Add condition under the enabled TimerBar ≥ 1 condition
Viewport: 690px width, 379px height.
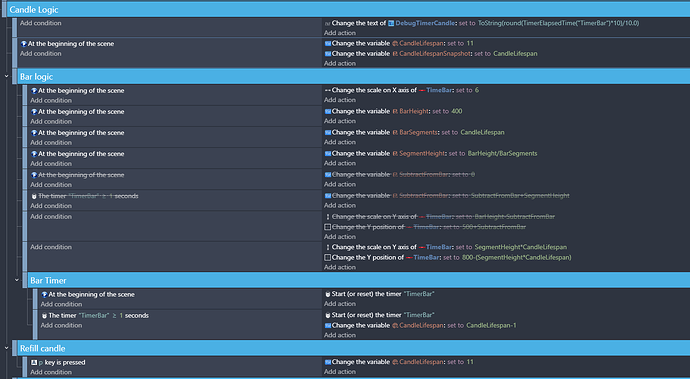point(61,325)
